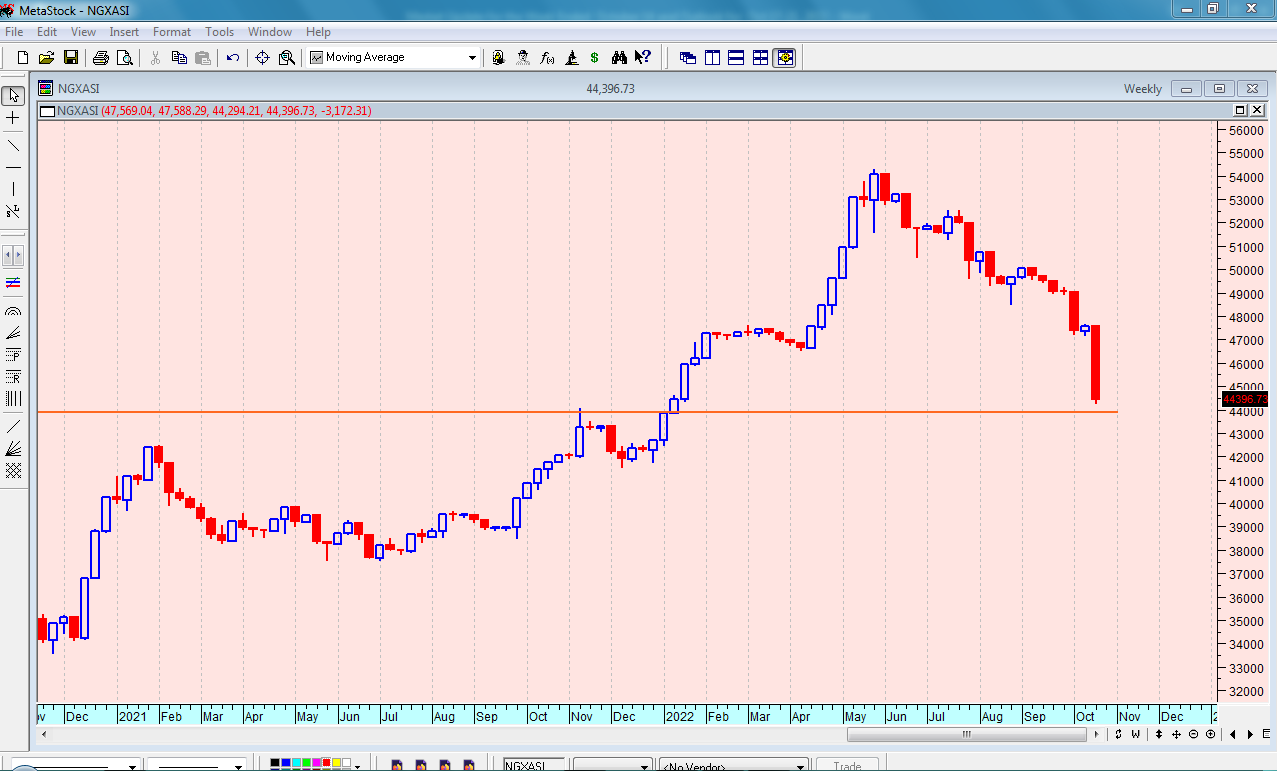Open the Indicator Builder f(x) icon
Image resolution: width=1277 pixels, height=771 pixels.
[x=547, y=58]
